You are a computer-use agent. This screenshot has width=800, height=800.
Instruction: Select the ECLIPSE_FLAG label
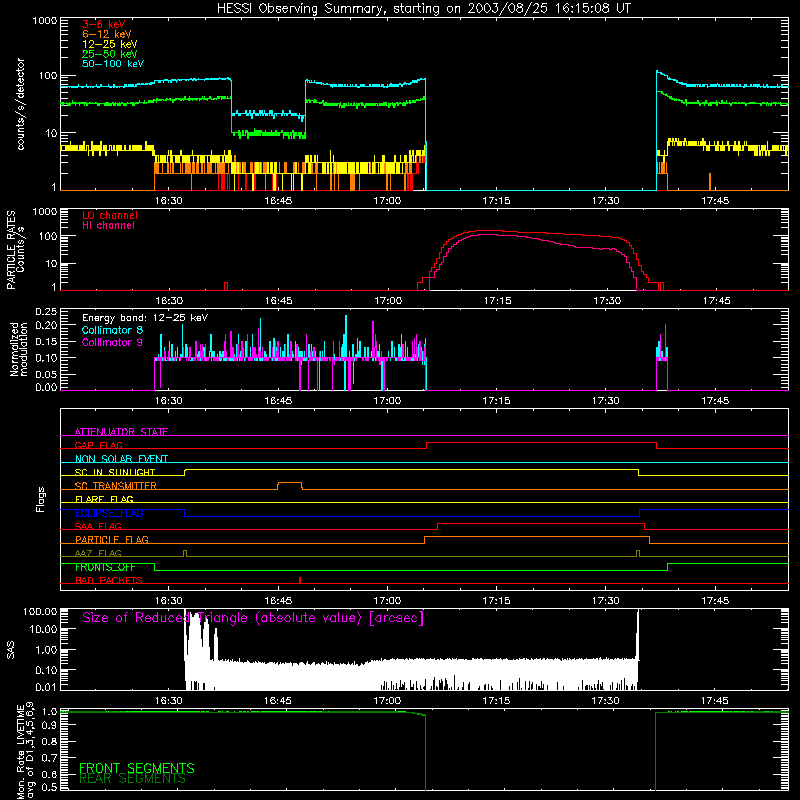109,513
